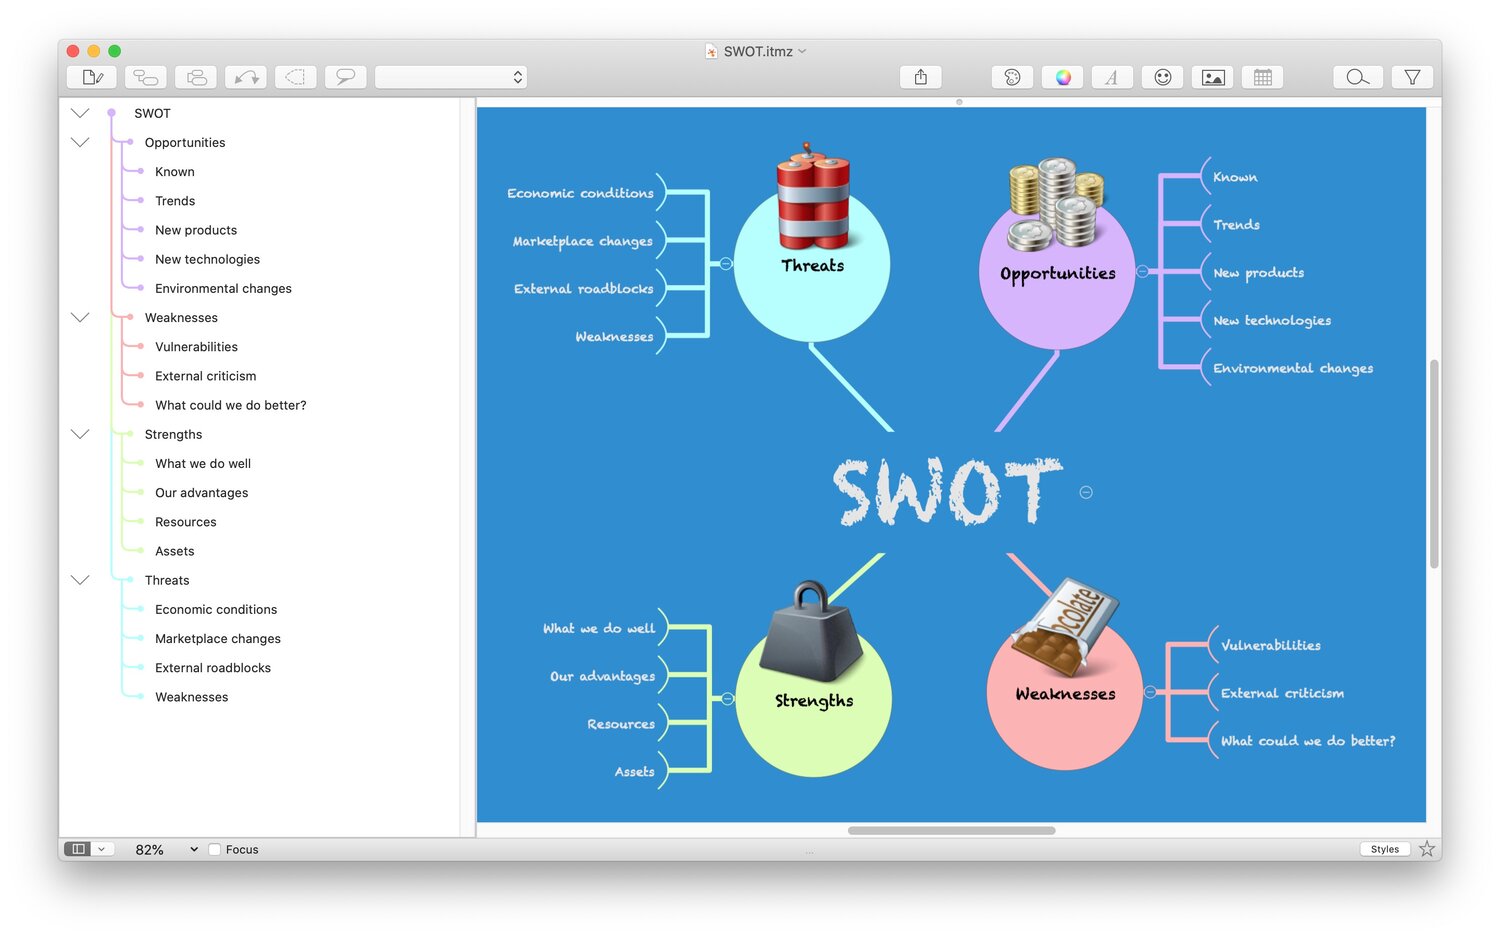Click the Styles button
Viewport: 1500px width, 938px height.
[x=1385, y=849]
